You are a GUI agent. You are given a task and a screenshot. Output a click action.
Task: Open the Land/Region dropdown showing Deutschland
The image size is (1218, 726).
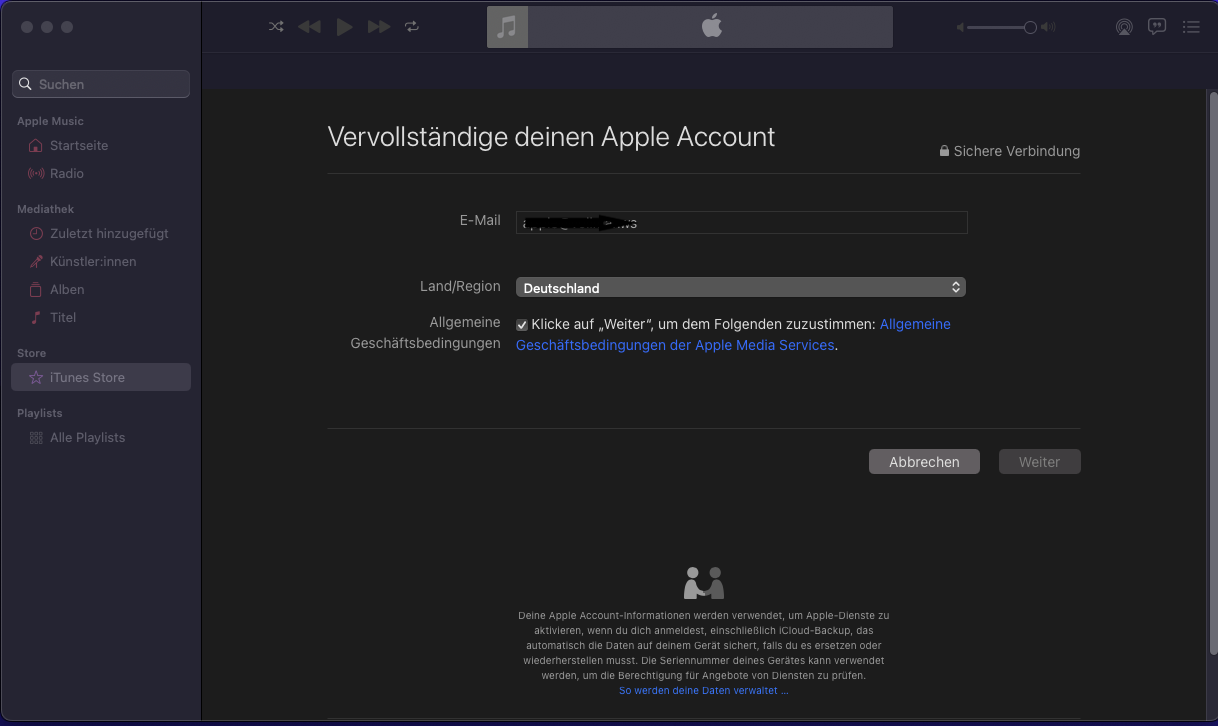[741, 288]
